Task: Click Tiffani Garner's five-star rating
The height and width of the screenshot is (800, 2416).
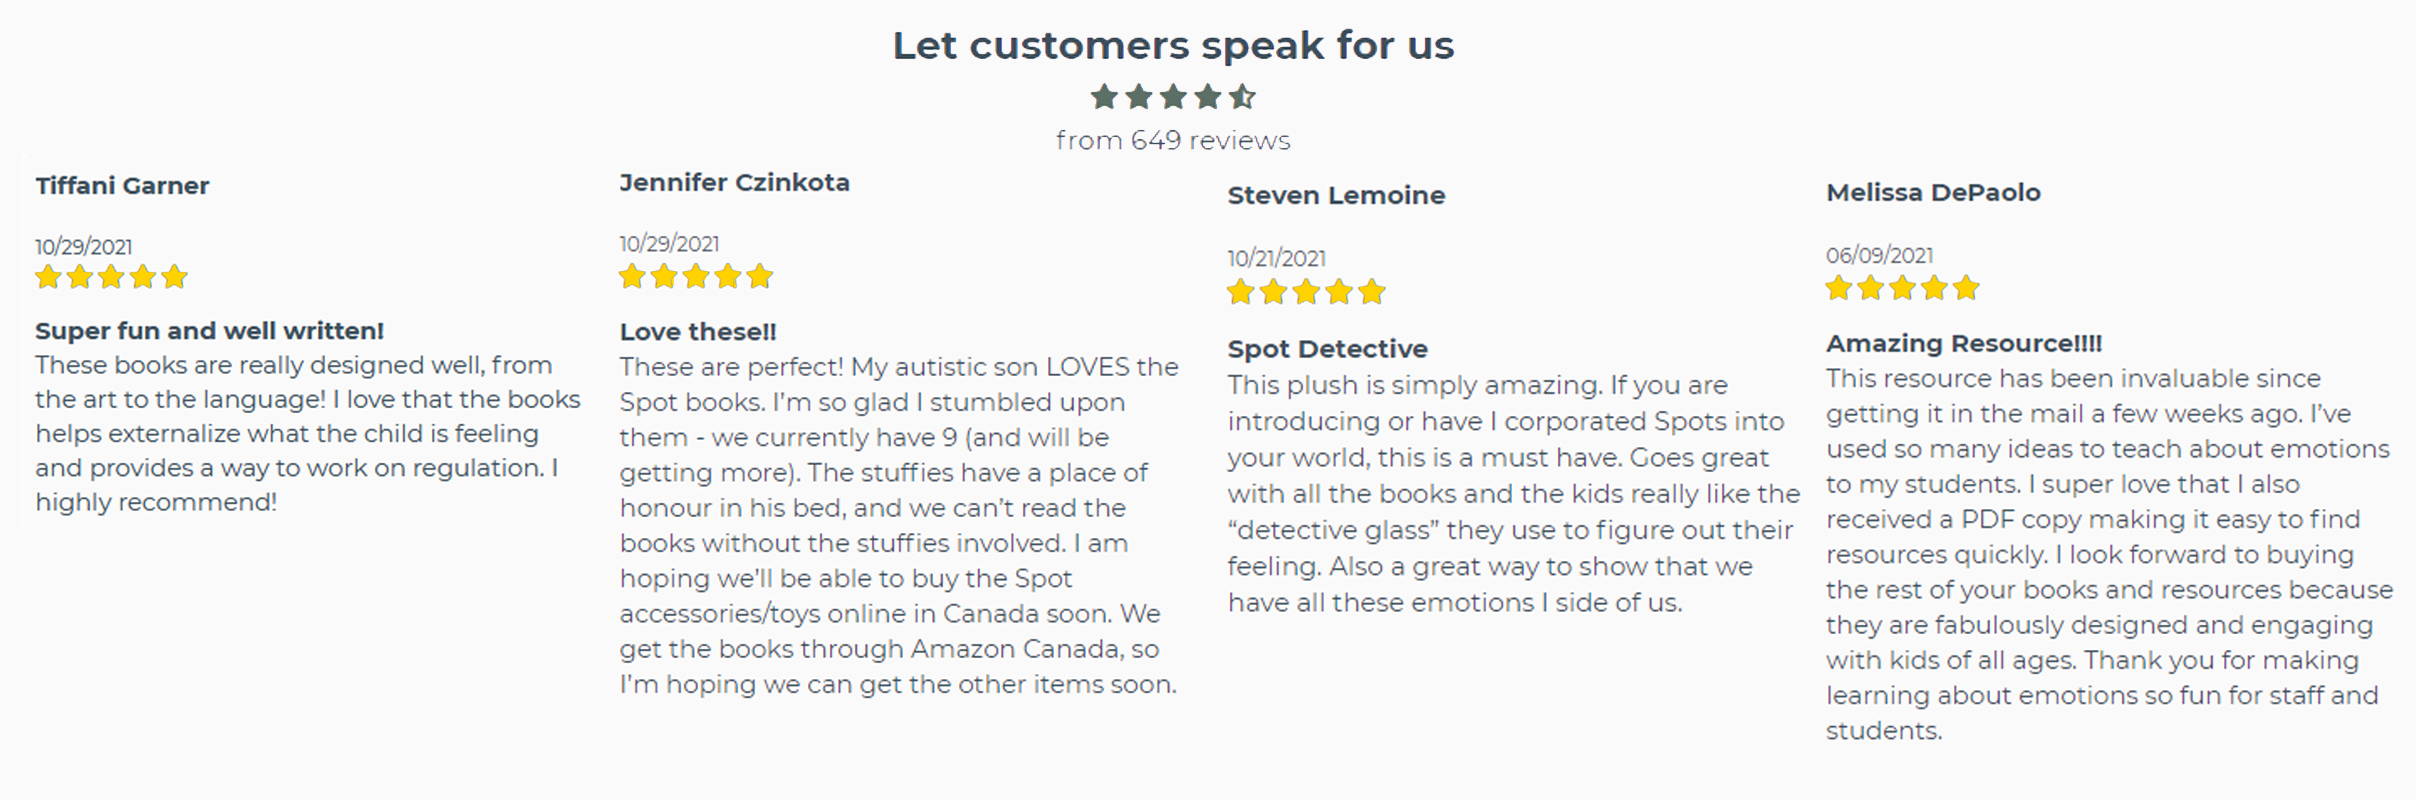Action: pos(111,277)
